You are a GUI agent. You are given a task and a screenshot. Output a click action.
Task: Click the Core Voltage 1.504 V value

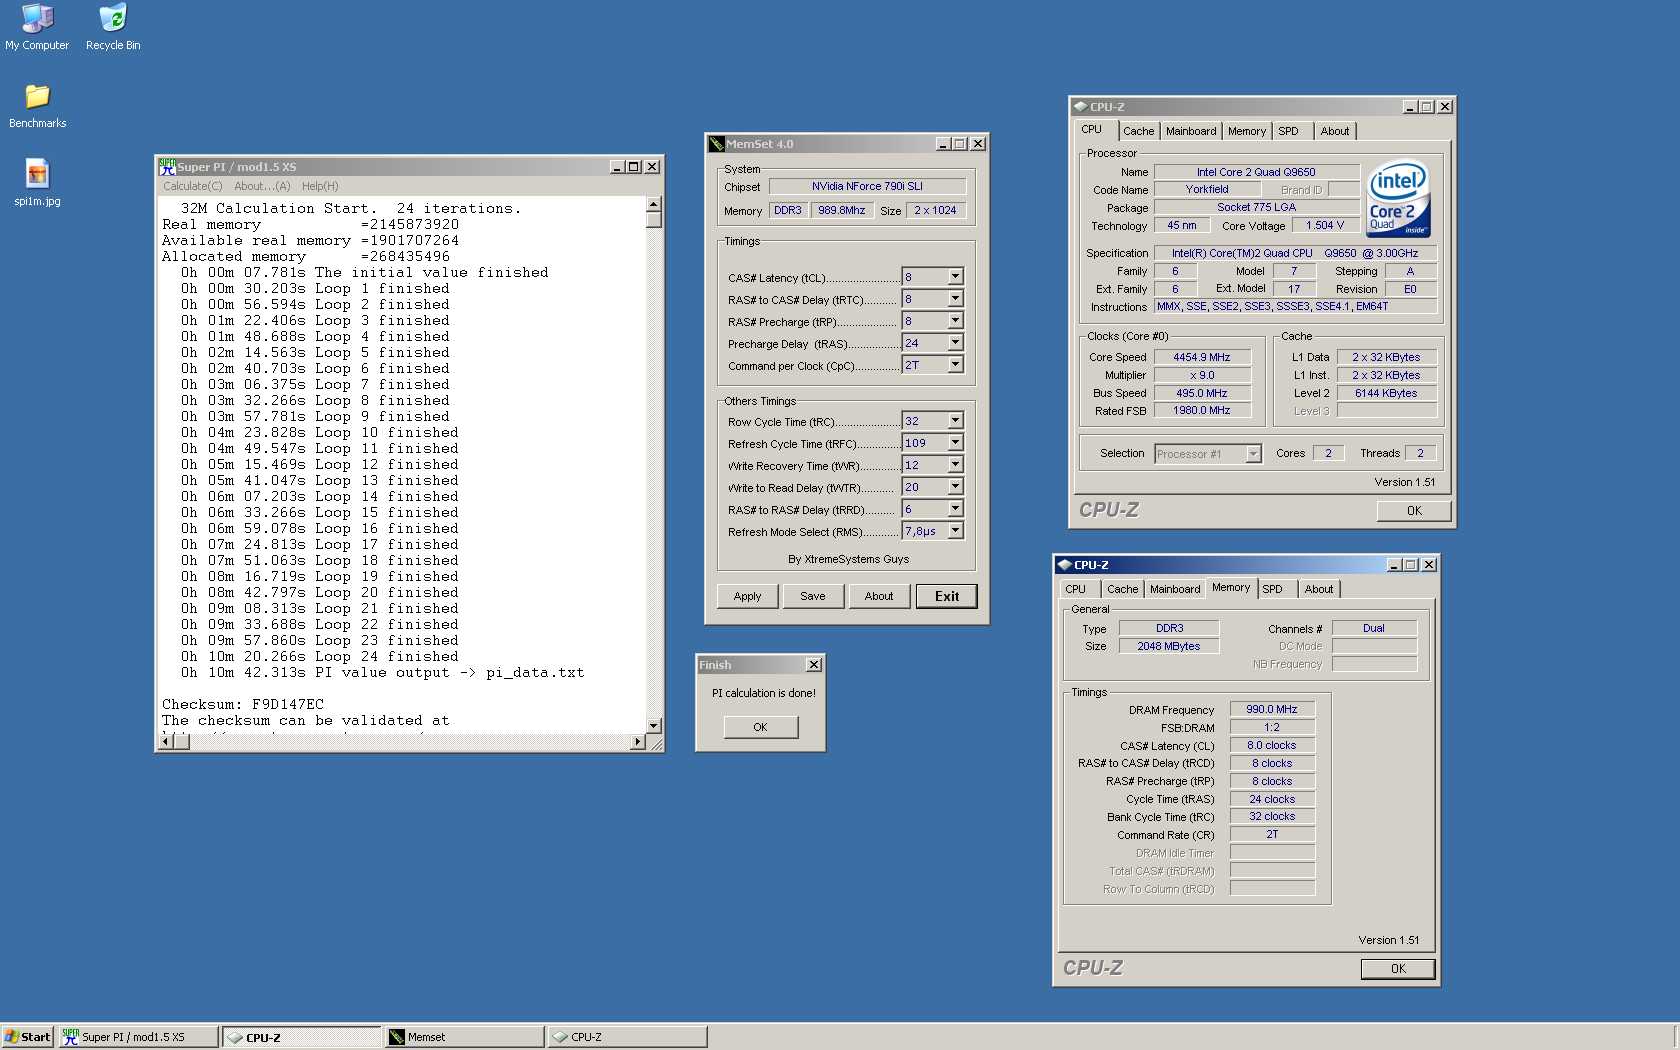tap(1325, 225)
